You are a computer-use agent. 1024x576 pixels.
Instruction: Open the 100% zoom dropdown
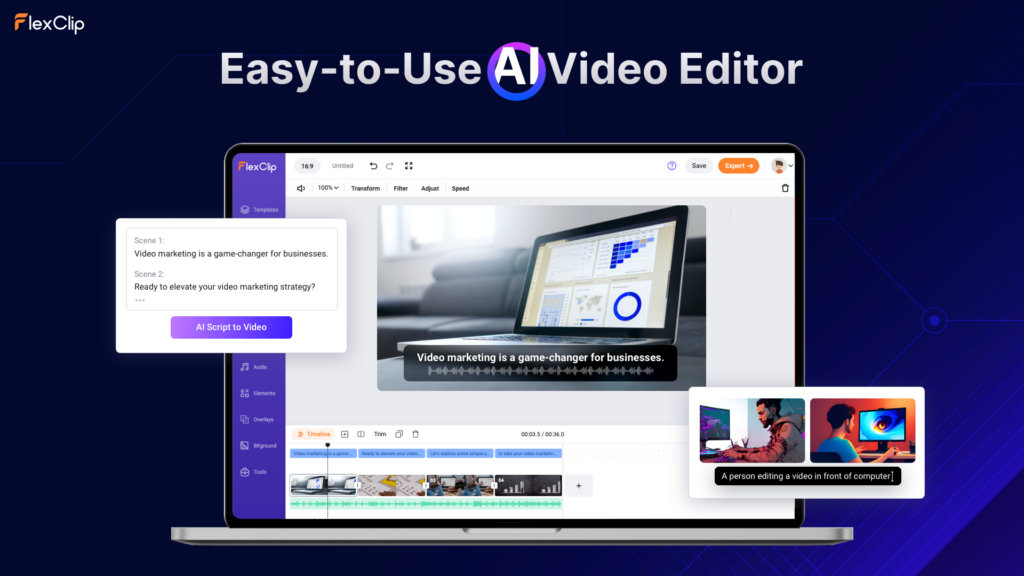pyautogui.click(x=328, y=188)
